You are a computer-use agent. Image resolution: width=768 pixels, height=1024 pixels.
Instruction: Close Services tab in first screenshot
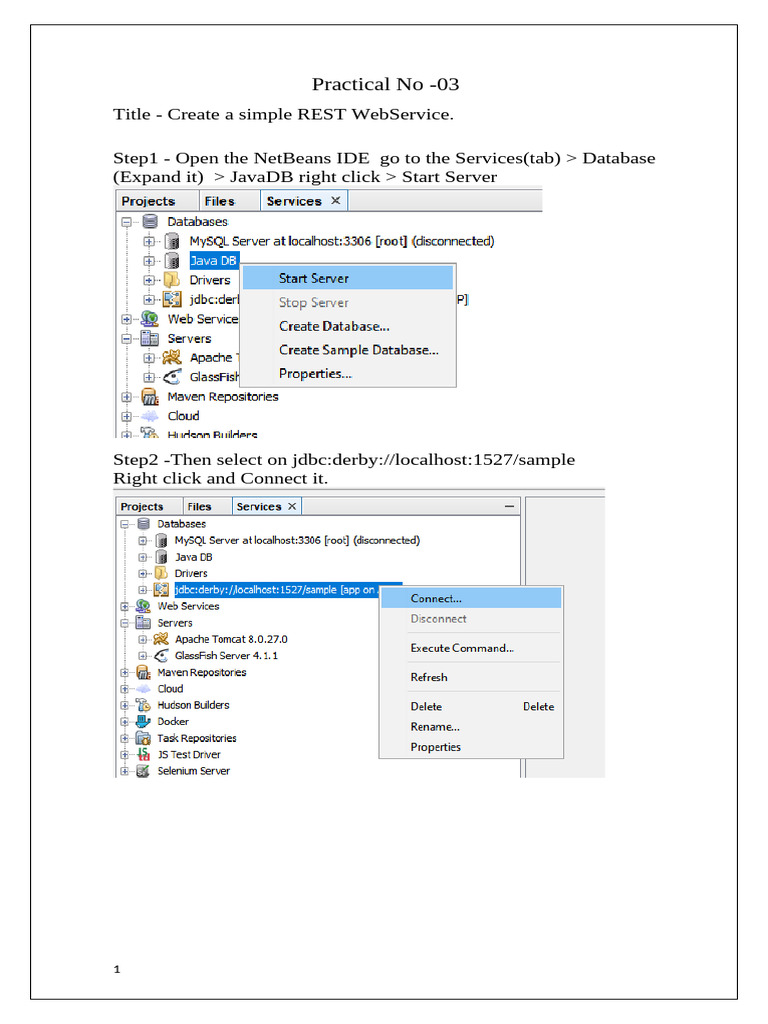pyautogui.click(x=336, y=200)
